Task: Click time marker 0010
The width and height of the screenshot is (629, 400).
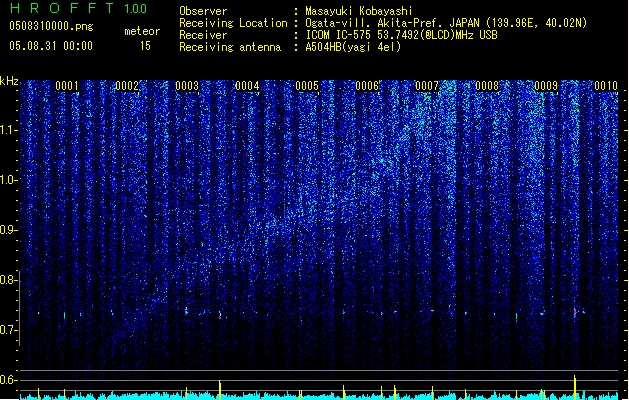Action: pyautogui.click(x=606, y=86)
